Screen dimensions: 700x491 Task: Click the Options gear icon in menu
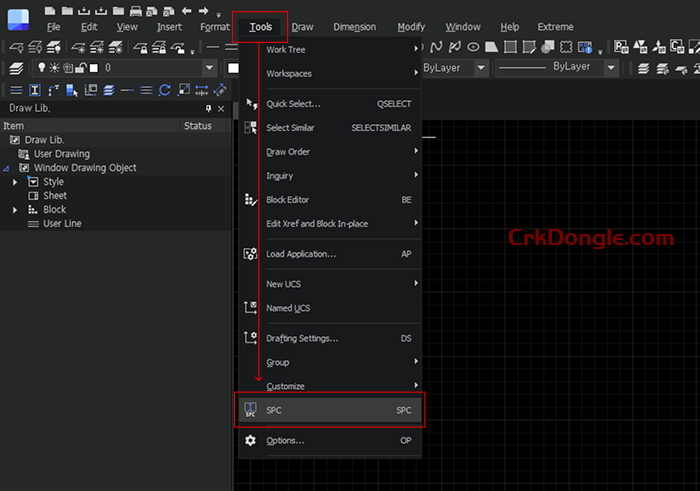point(250,440)
